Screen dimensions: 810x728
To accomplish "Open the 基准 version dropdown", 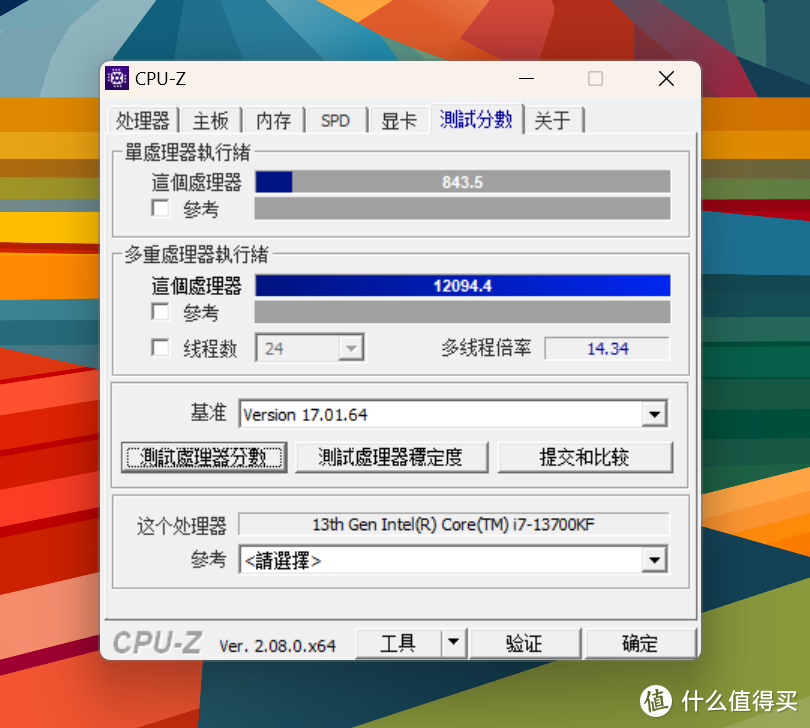I will click(655, 414).
